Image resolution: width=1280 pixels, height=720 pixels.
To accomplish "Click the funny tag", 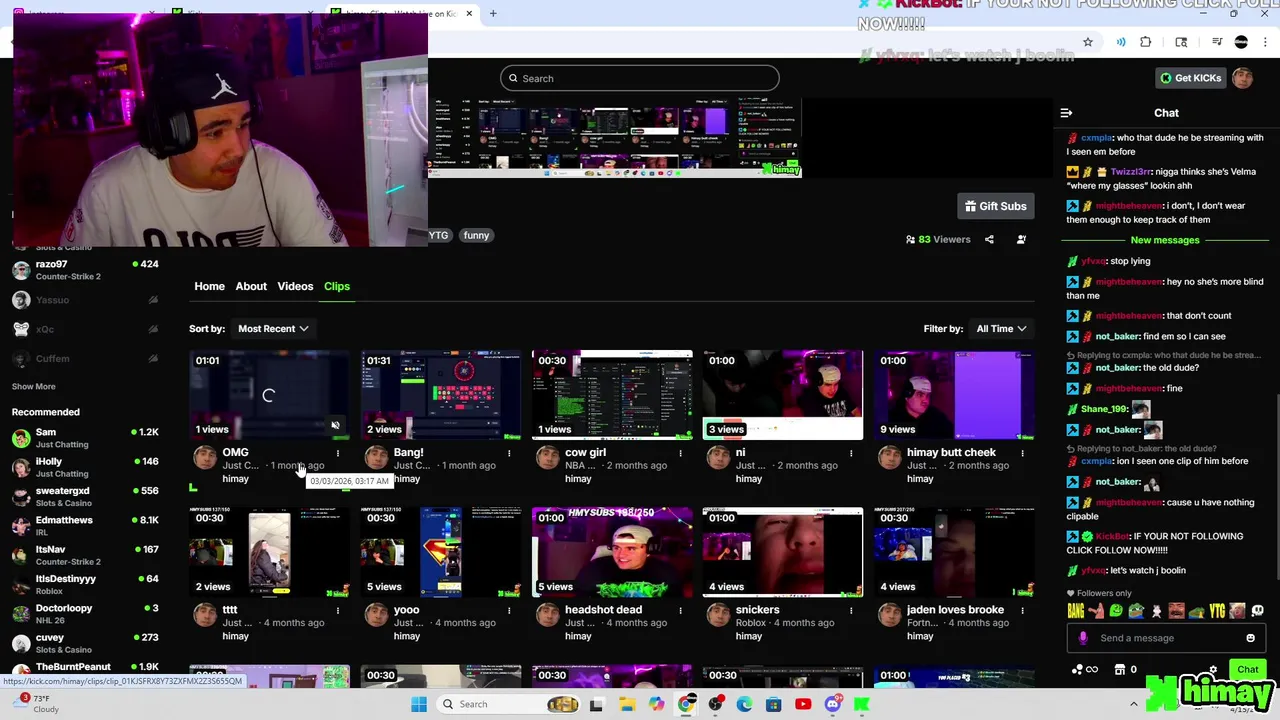I will pyautogui.click(x=476, y=235).
